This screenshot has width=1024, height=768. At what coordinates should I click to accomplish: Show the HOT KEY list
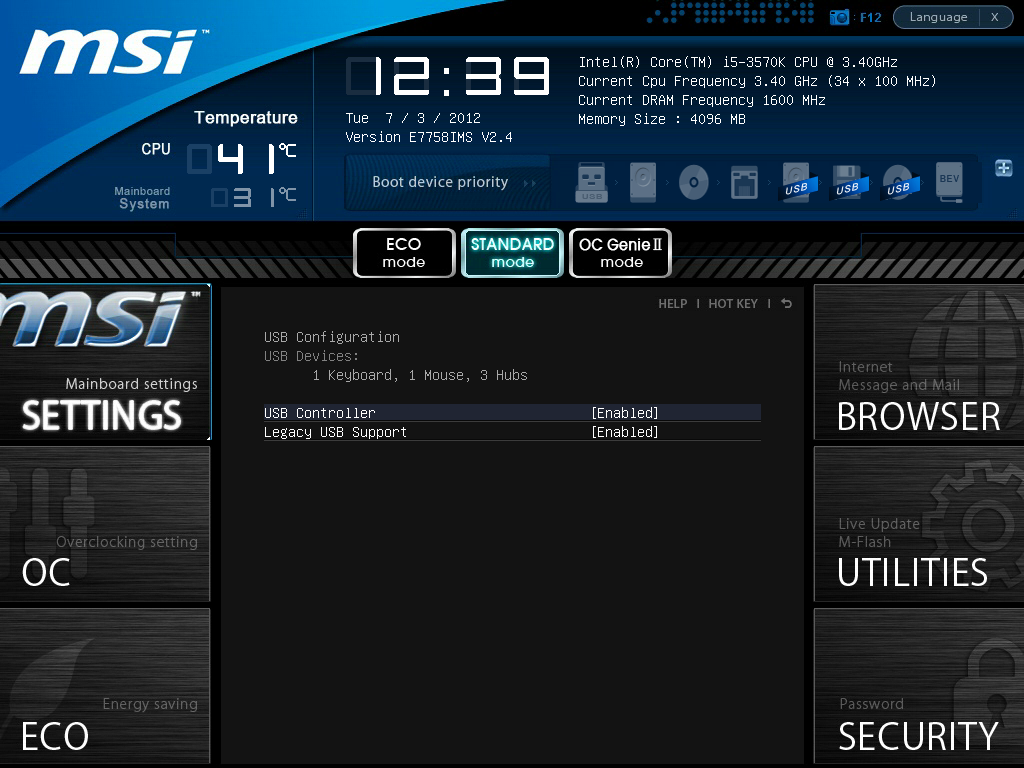pyautogui.click(x=733, y=304)
